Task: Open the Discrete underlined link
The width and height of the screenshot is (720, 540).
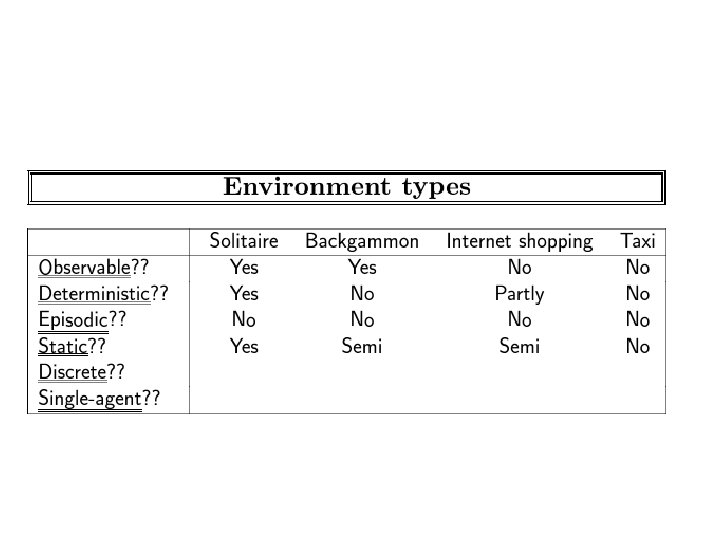Action: click(72, 373)
